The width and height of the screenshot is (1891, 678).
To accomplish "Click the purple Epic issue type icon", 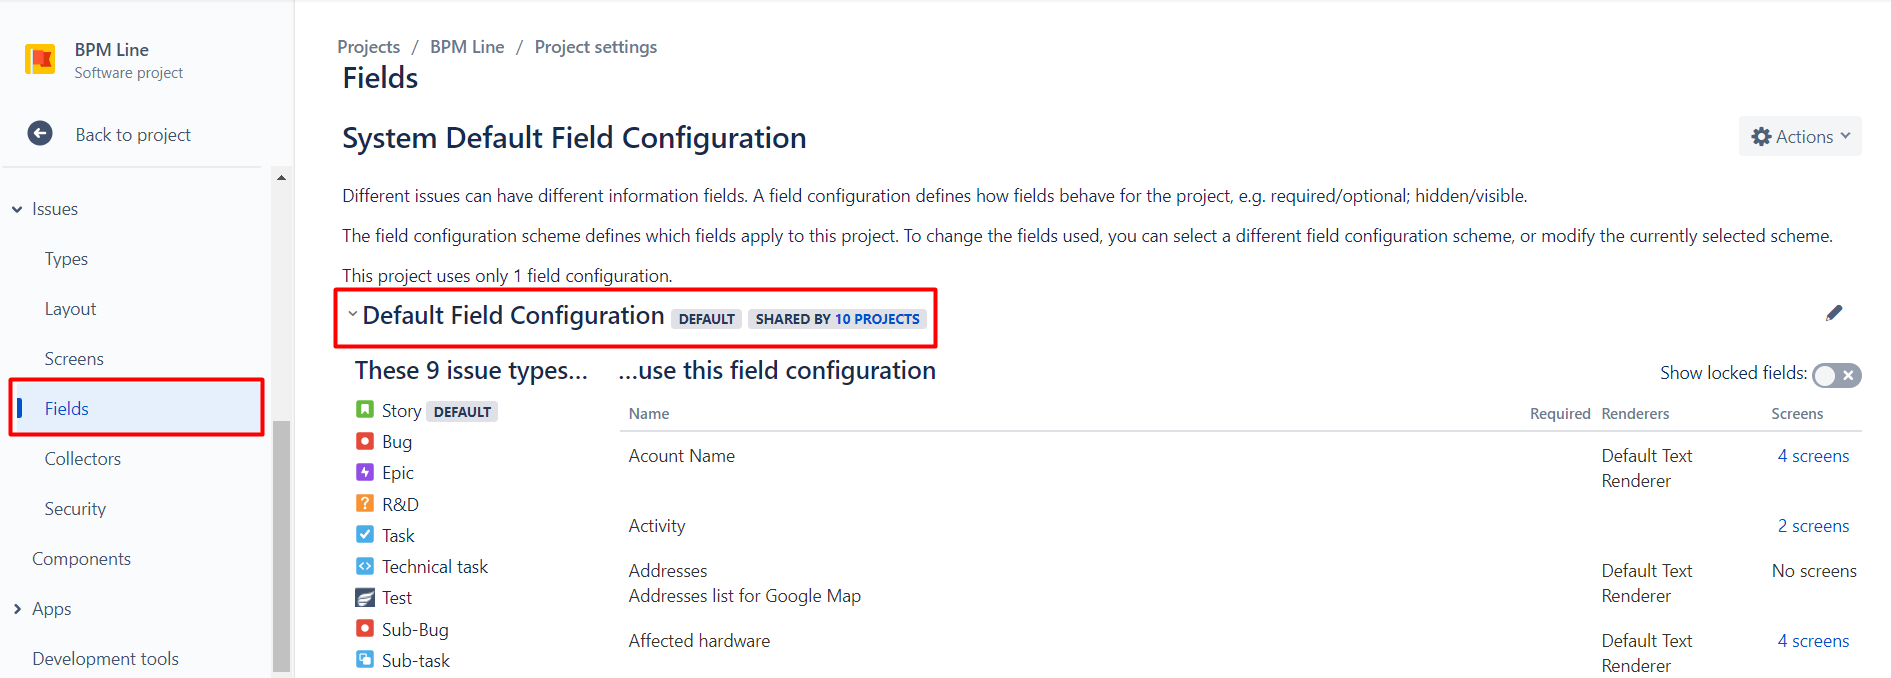I will pos(365,472).
